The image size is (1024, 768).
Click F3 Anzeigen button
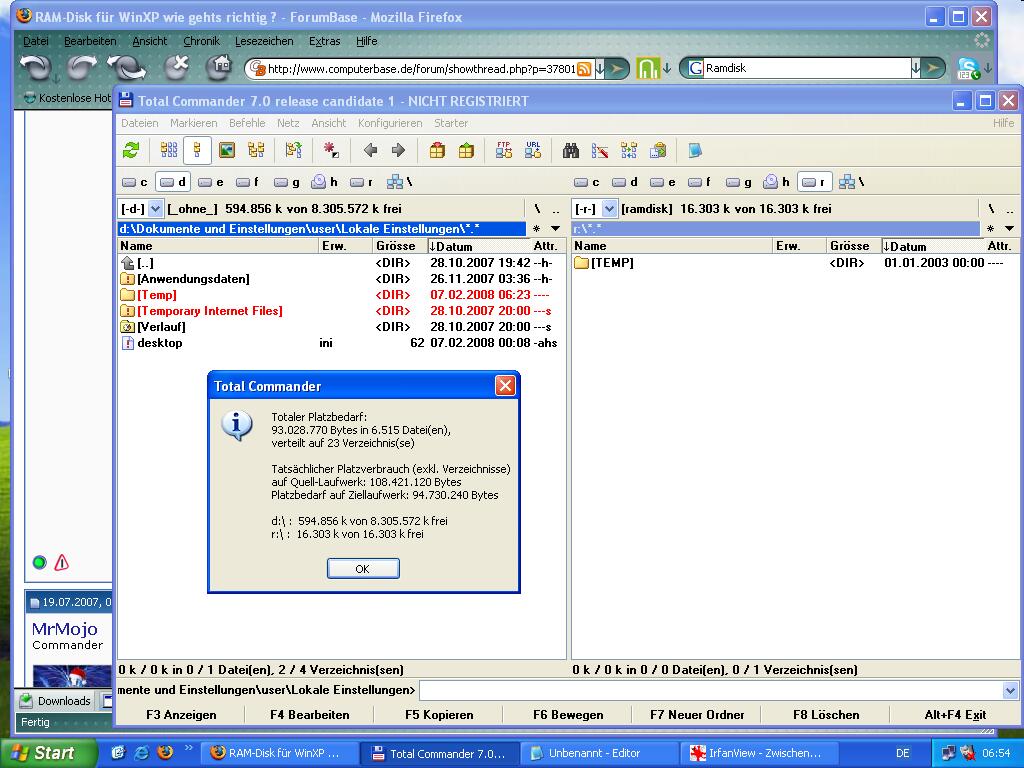click(181, 715)
